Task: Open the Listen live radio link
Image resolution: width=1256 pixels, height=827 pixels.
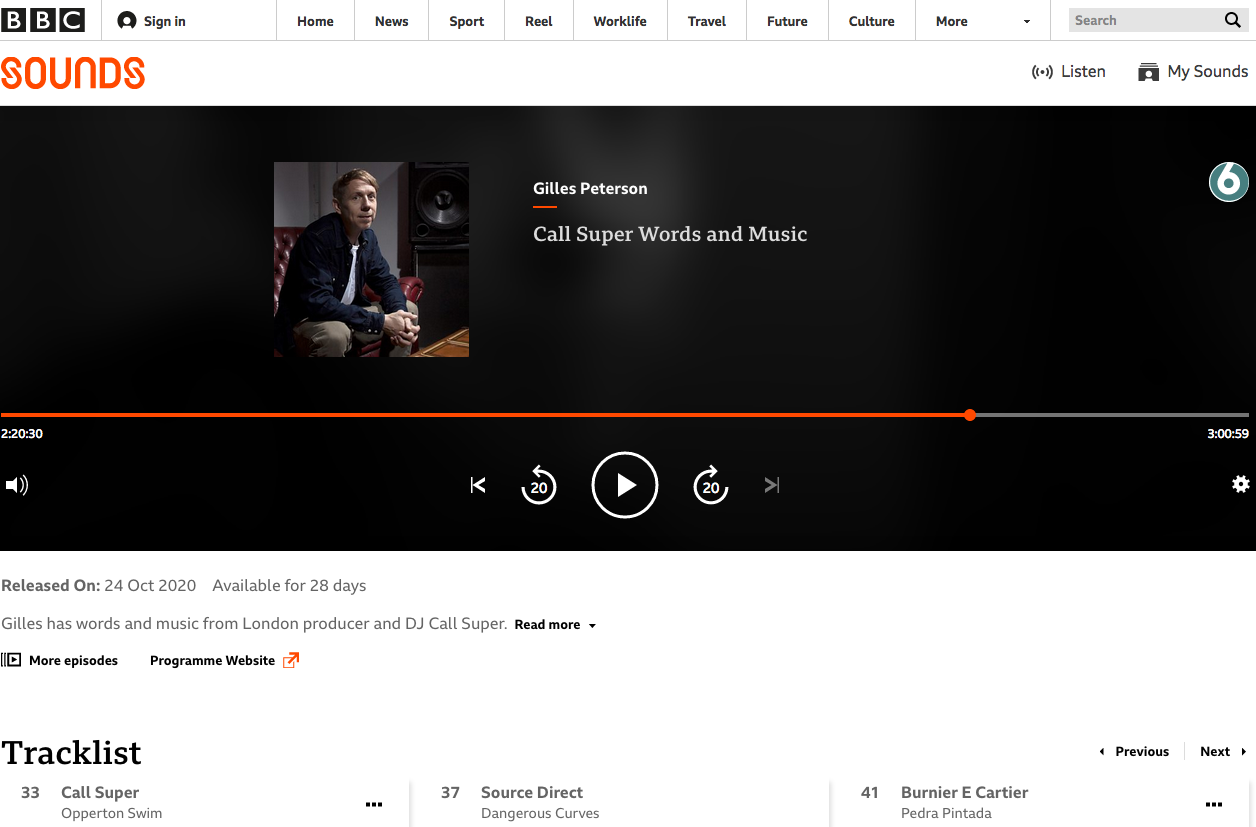Action: click(x=1068, y=72)
